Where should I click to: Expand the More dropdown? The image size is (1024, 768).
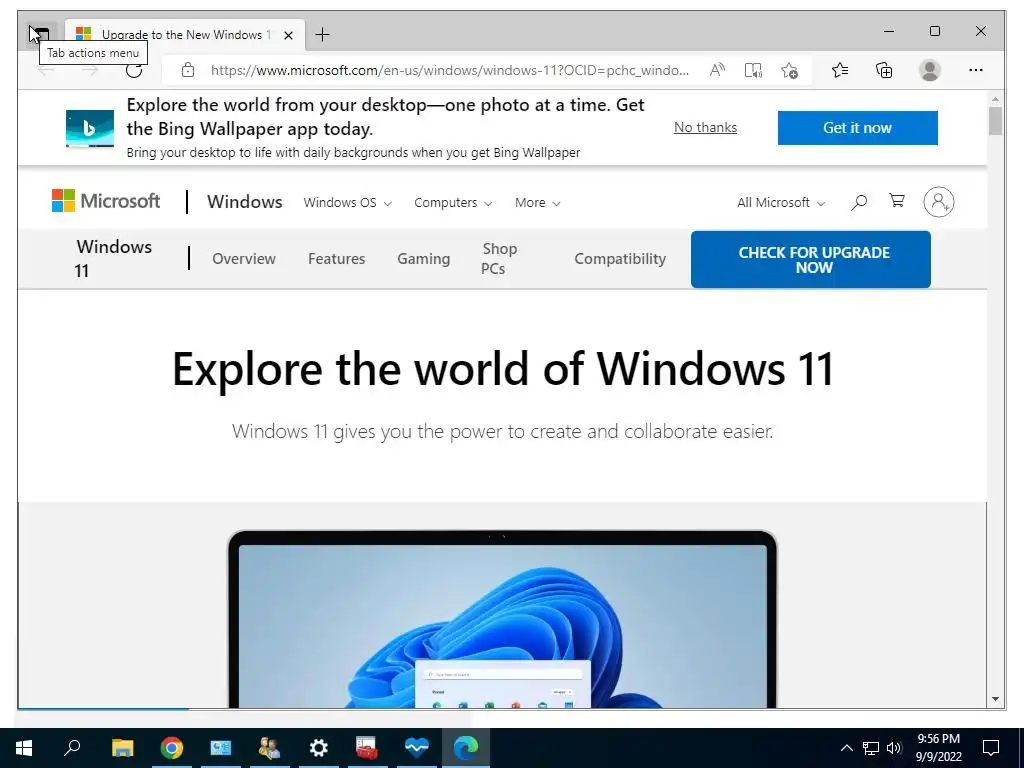click(537, 202)
